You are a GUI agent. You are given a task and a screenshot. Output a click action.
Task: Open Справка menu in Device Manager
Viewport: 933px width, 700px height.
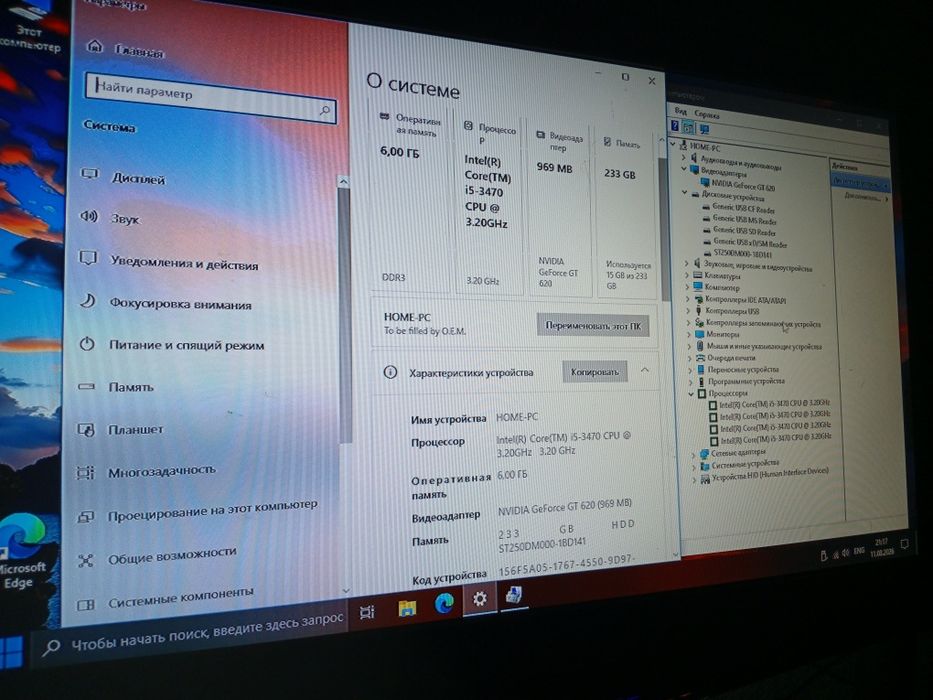click(707, 115)
